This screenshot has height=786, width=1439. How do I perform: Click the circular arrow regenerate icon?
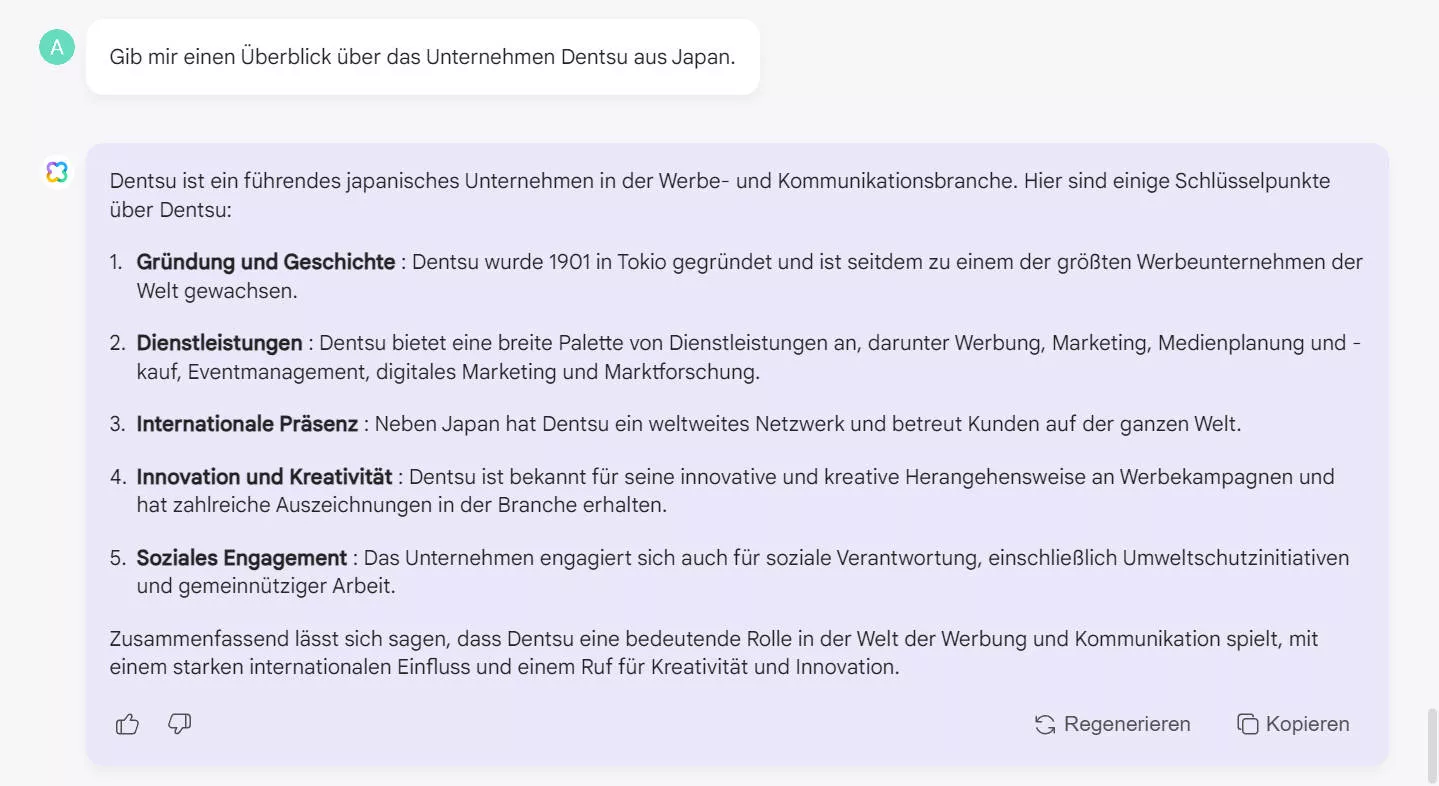pos(1043,723)
